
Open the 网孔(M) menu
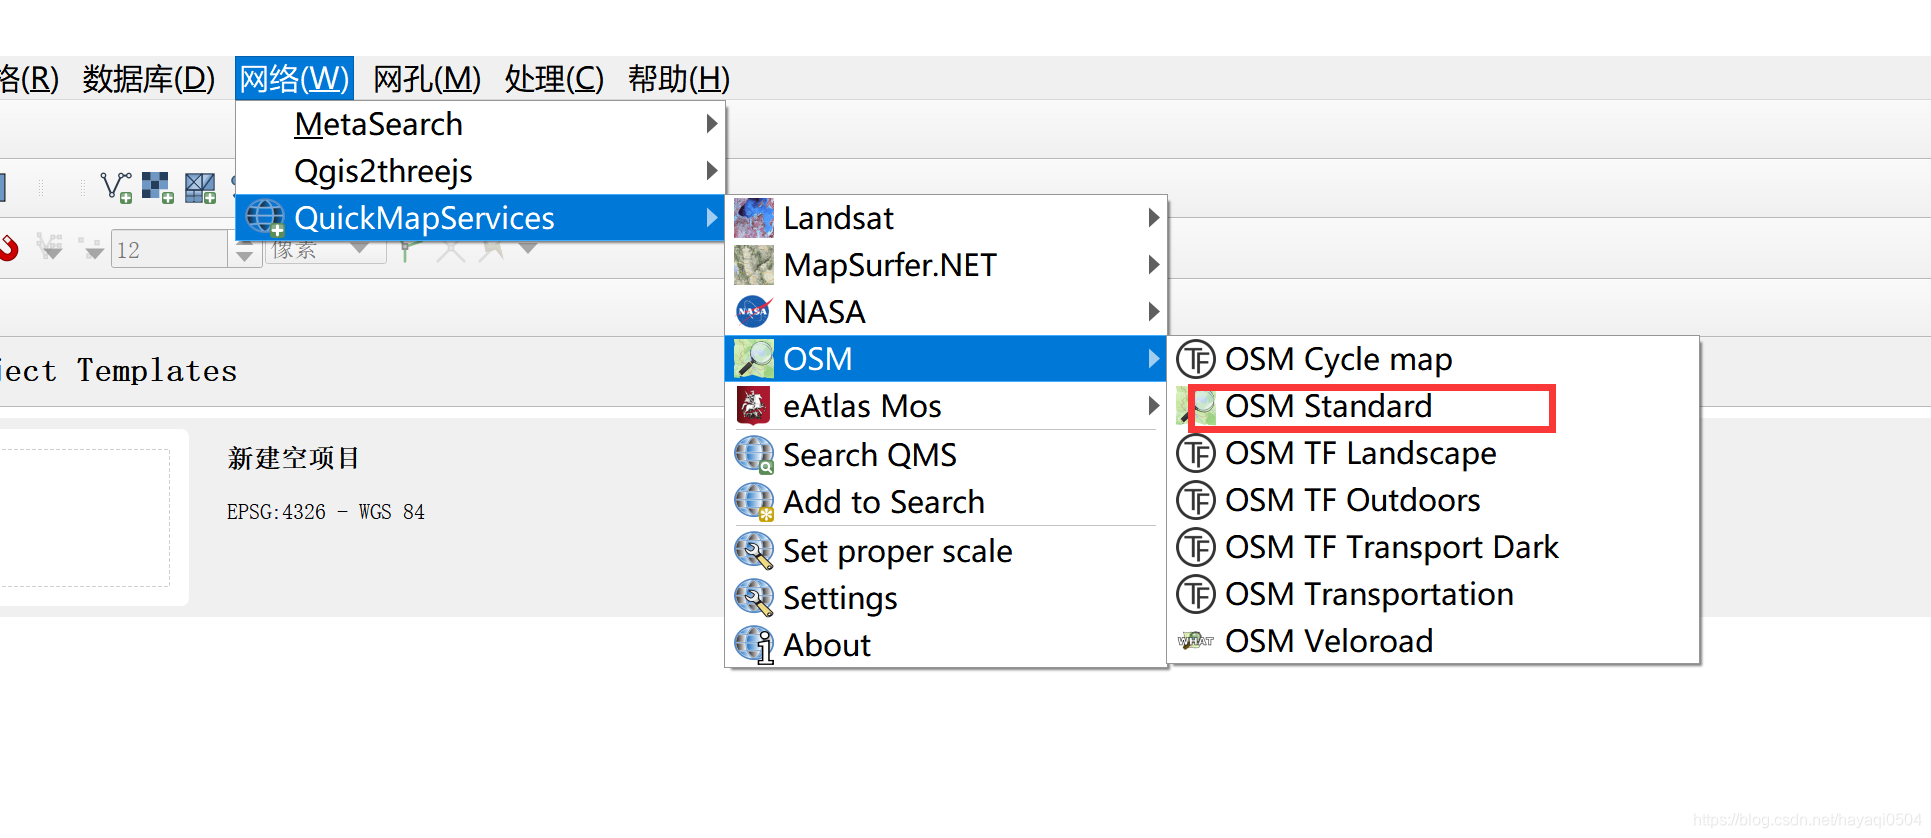[427, 78]
